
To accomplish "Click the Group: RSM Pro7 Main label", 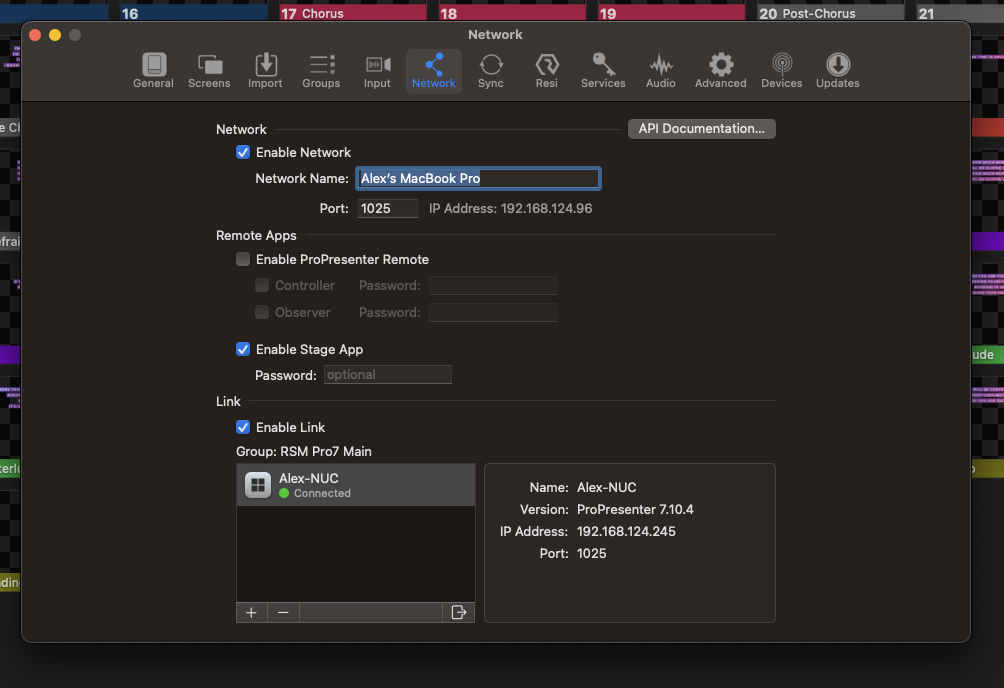I will point(304,452).
